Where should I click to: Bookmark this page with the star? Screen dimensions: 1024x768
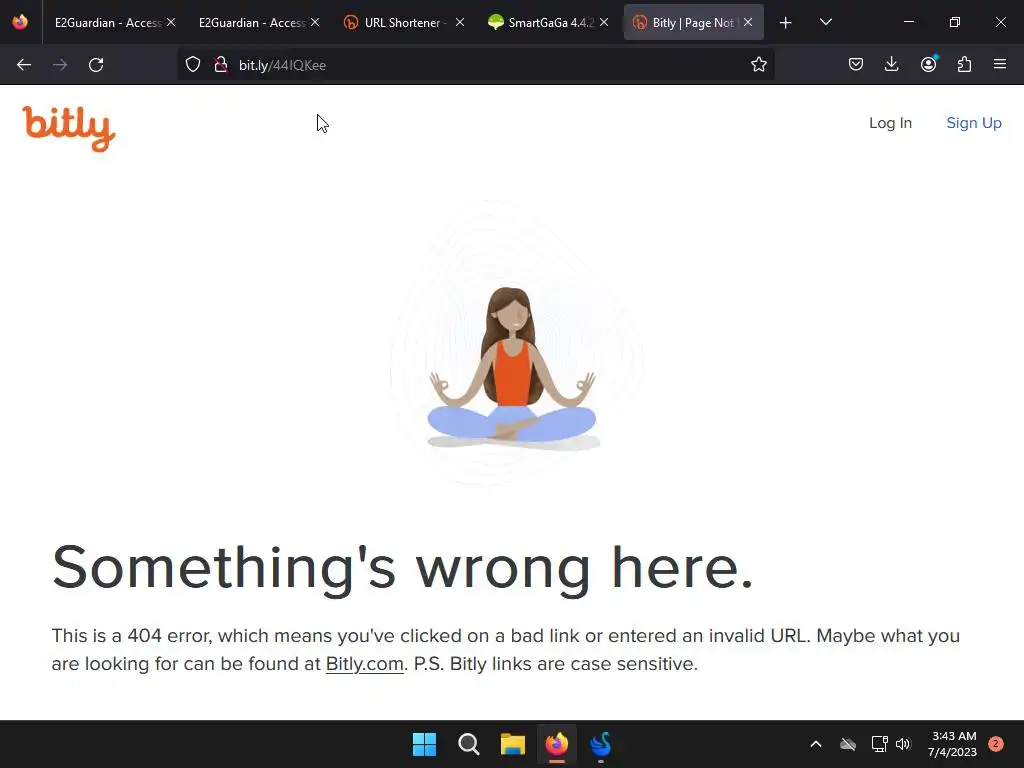coord(758,65)
